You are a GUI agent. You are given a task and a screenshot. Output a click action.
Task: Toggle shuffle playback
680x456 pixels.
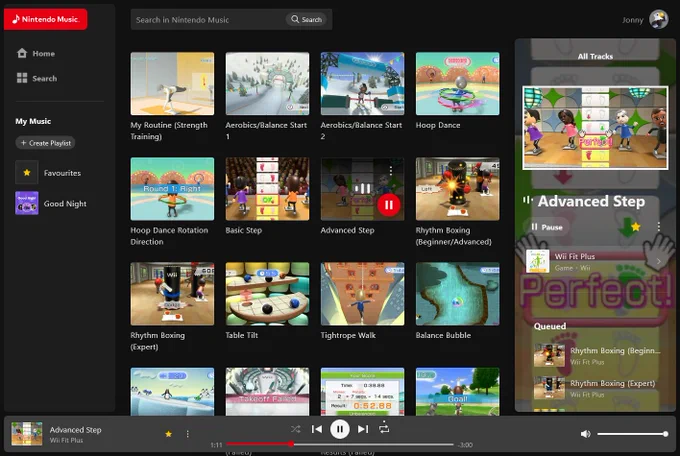point(296,429)
